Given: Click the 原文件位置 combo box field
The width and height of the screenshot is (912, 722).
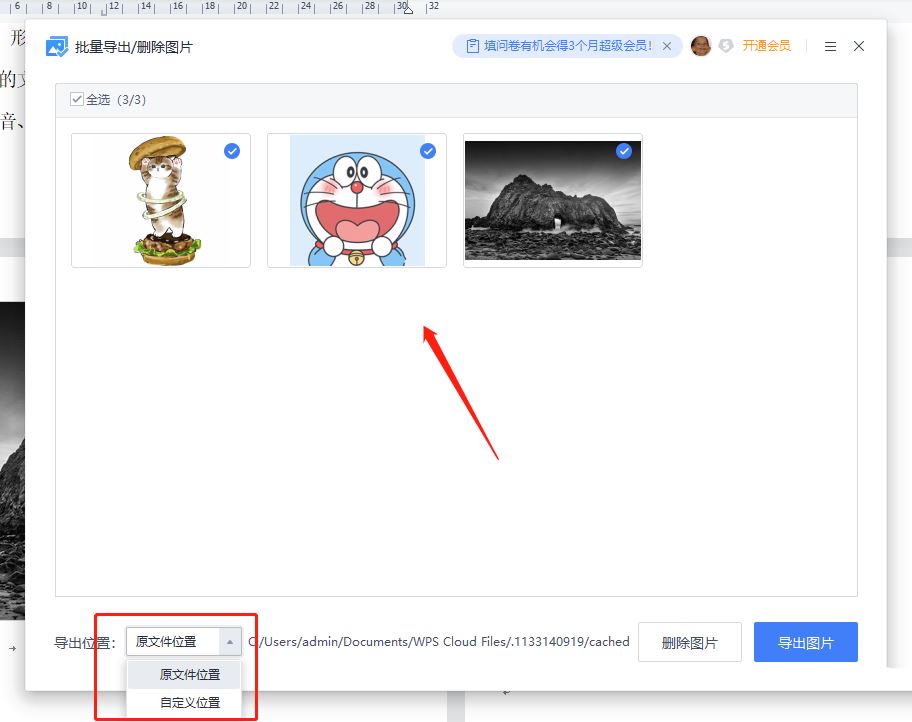Looking at the screenshot, I should 184,642.
